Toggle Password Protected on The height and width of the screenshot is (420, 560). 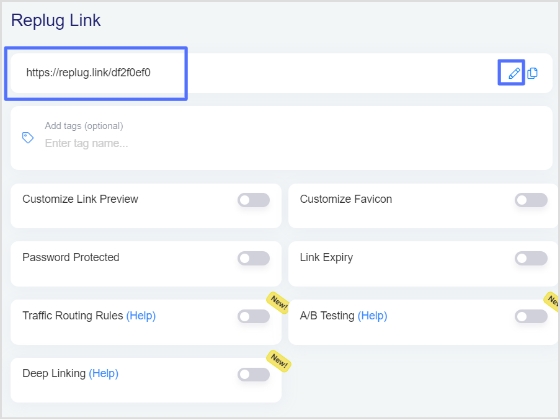(x=254, y=258)
